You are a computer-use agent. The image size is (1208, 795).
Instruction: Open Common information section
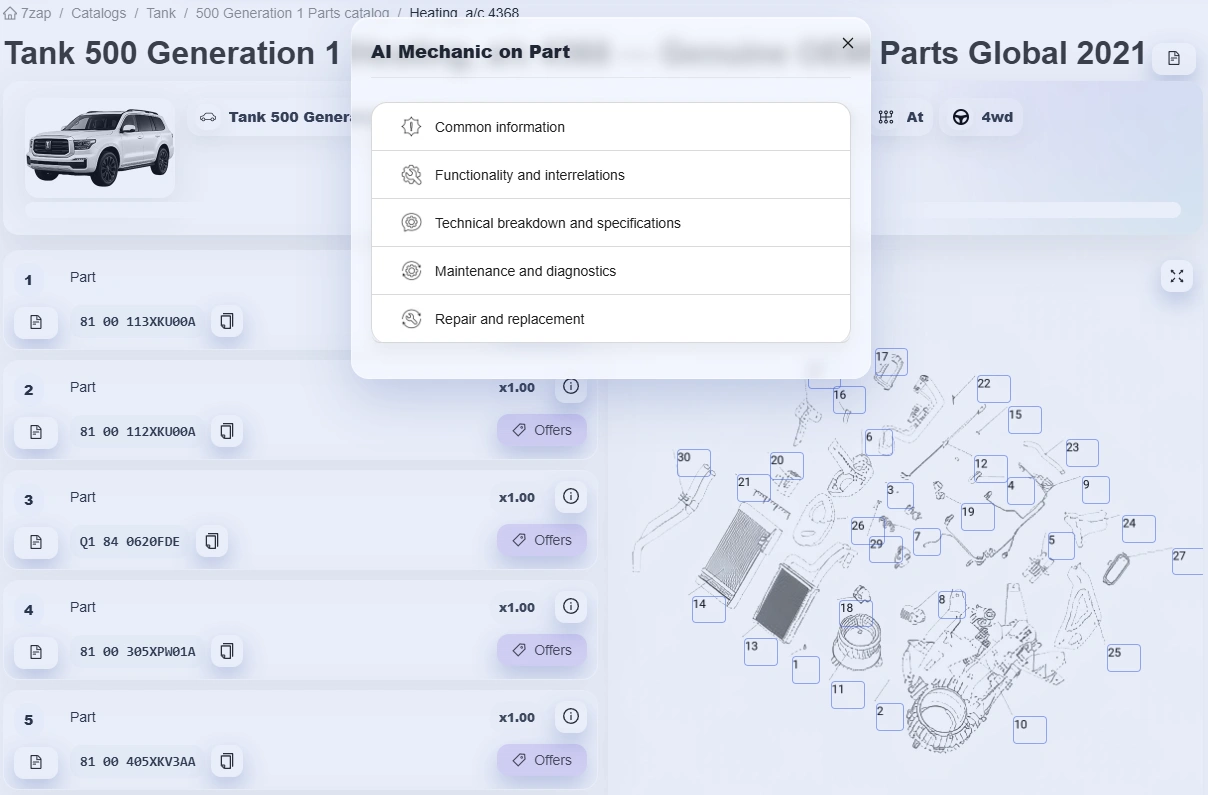pyautogui.click(x=611, y=127)
